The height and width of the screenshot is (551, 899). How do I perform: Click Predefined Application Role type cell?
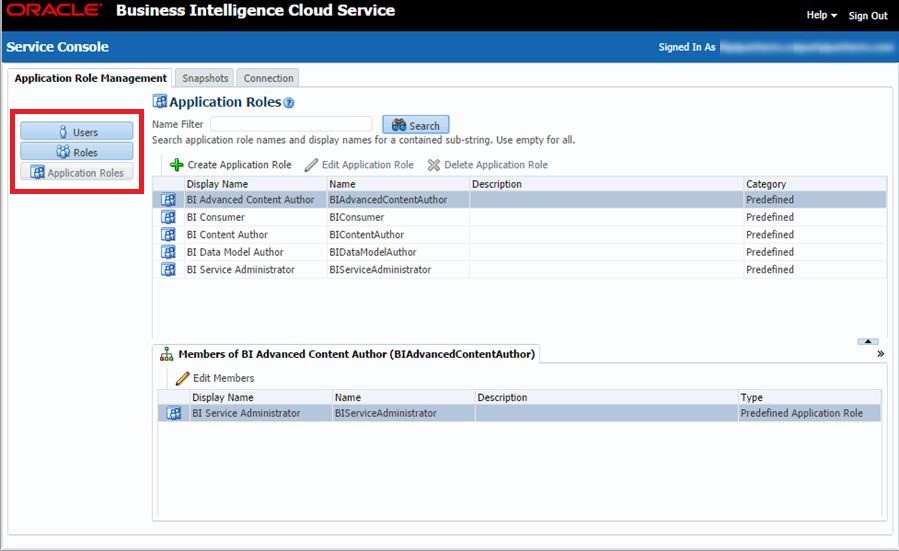point(810,413)
